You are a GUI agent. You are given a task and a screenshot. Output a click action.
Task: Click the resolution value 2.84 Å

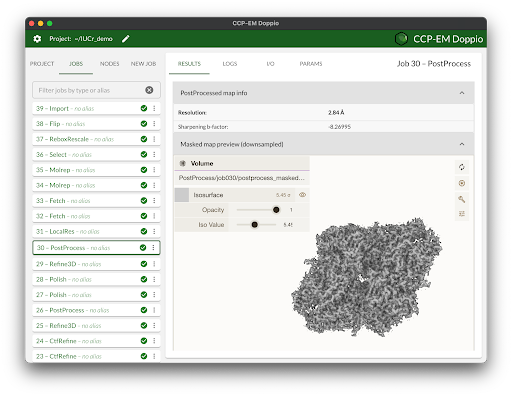click(336, 113)
